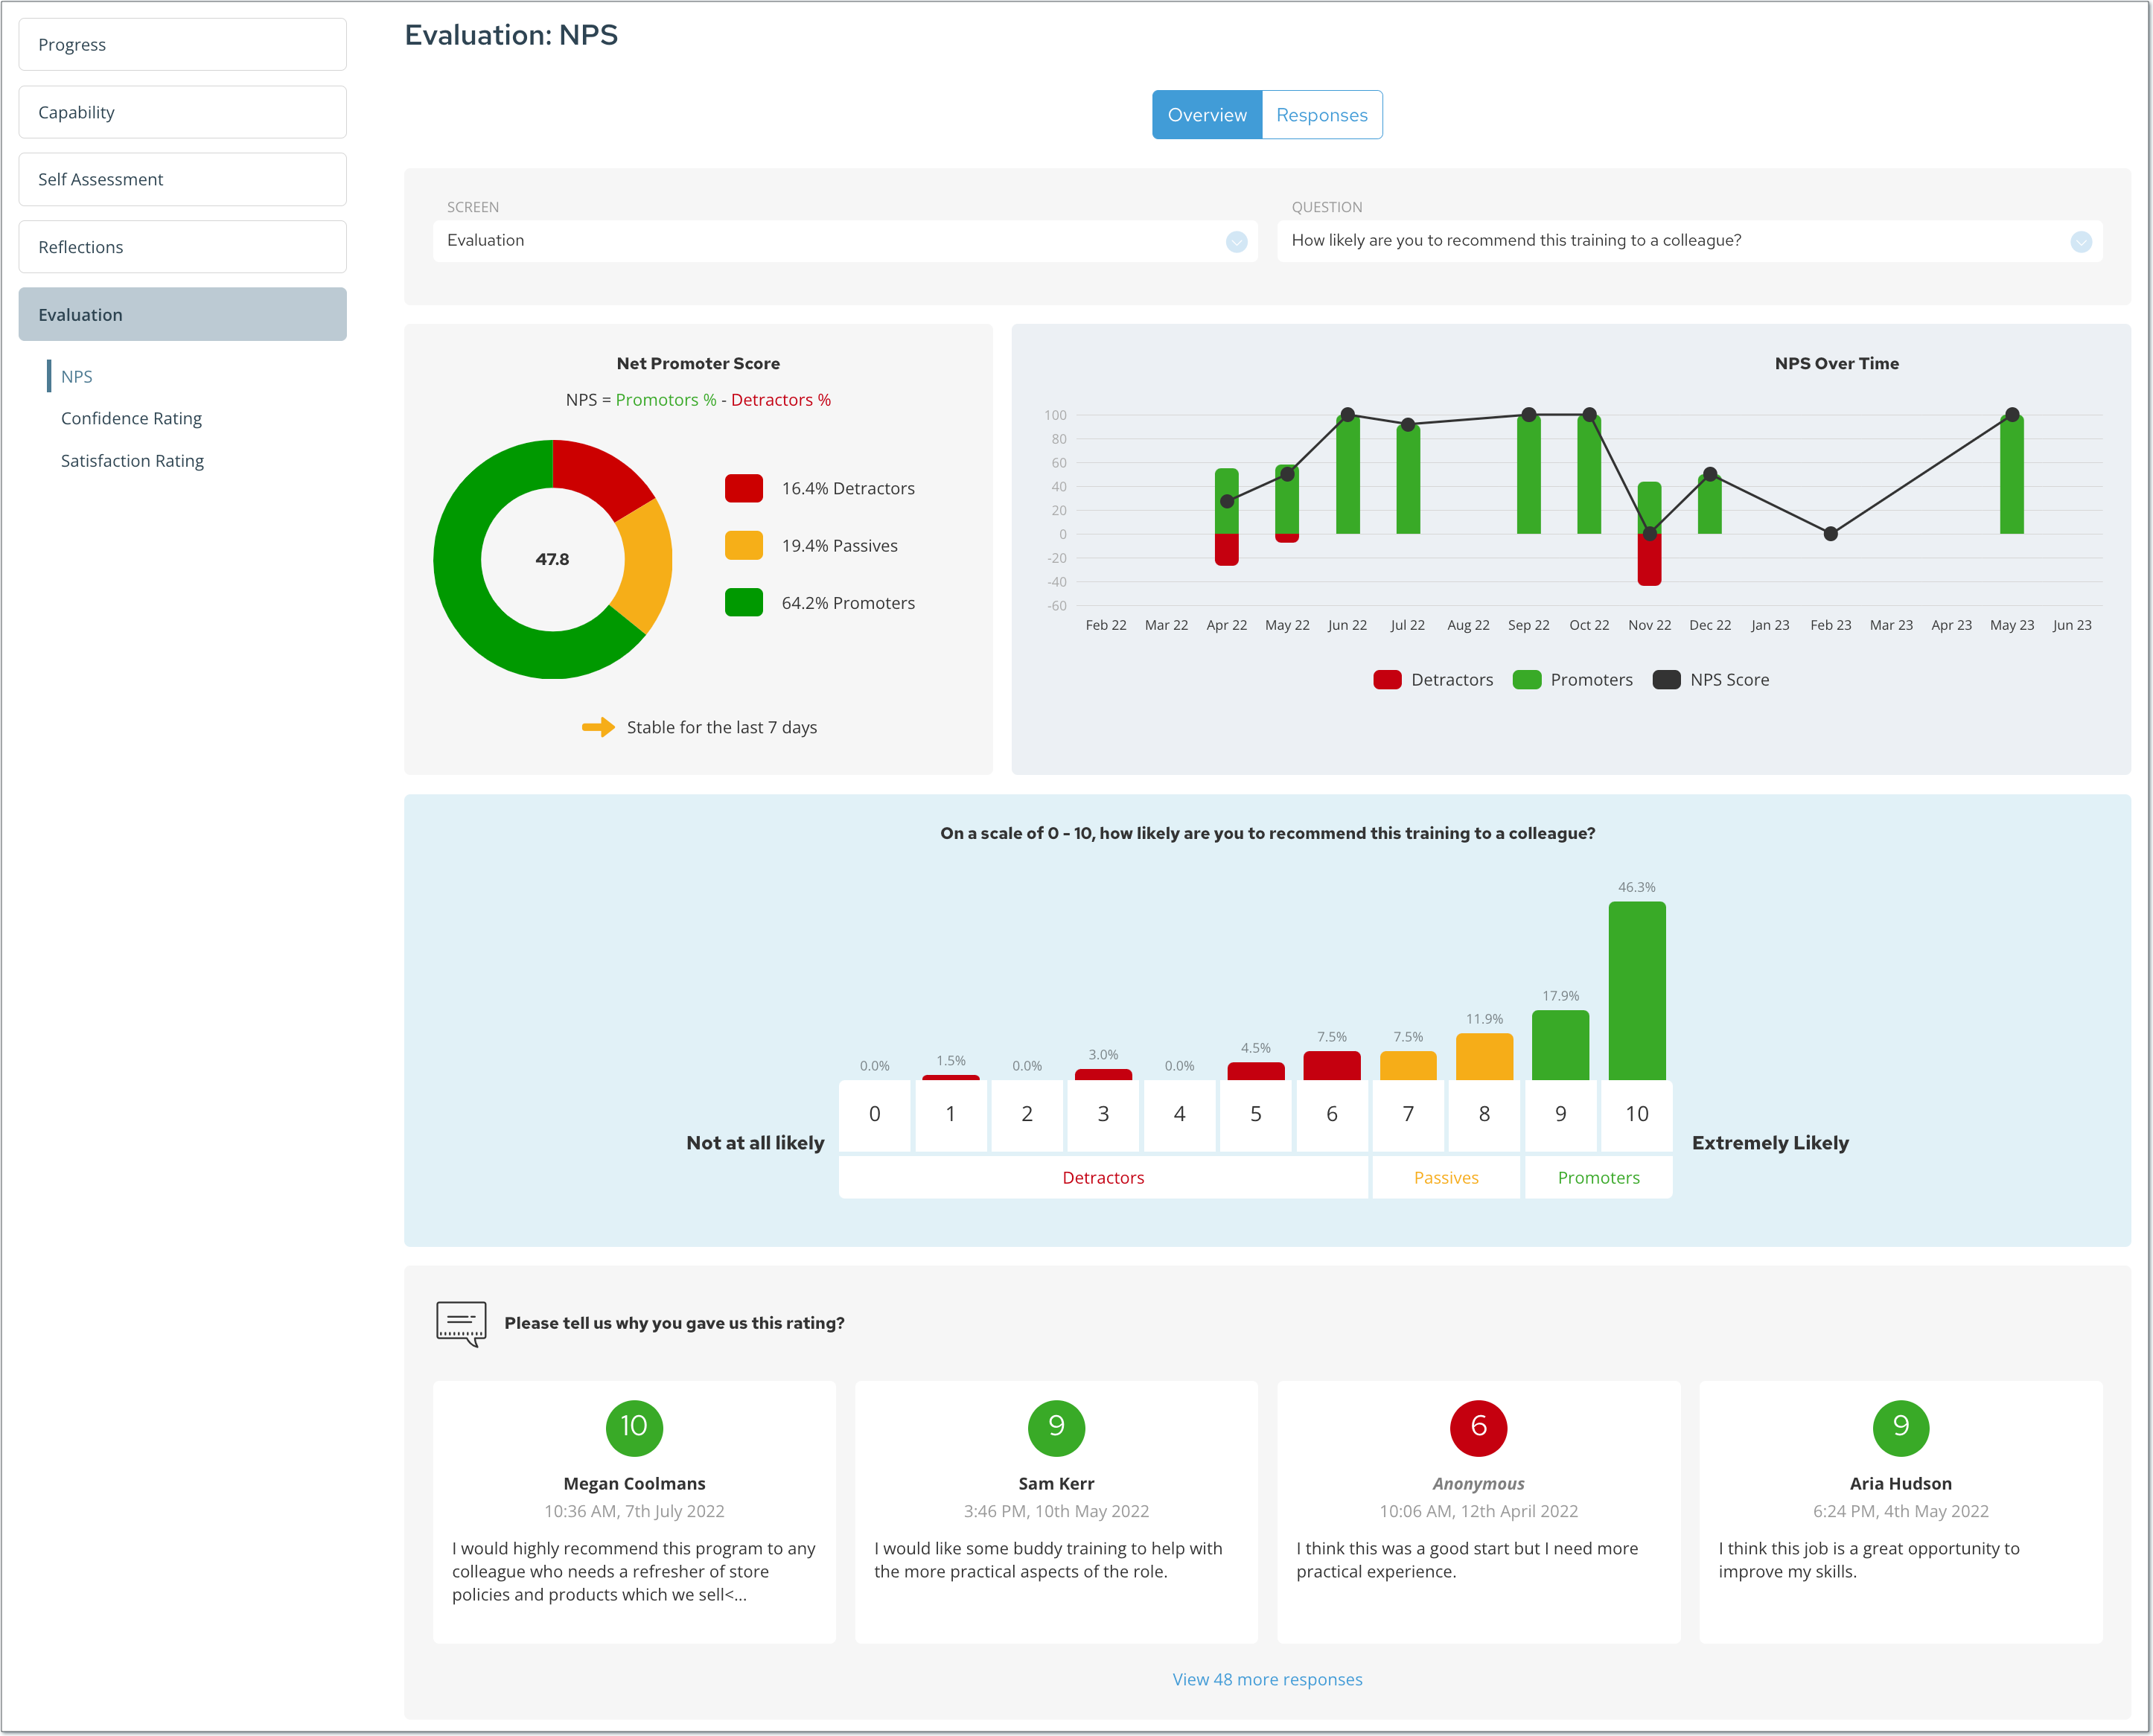This screenshot has height=1736, width=2153.
Task: Click the 47.8 score in donut center
Action: click(552, 559)
